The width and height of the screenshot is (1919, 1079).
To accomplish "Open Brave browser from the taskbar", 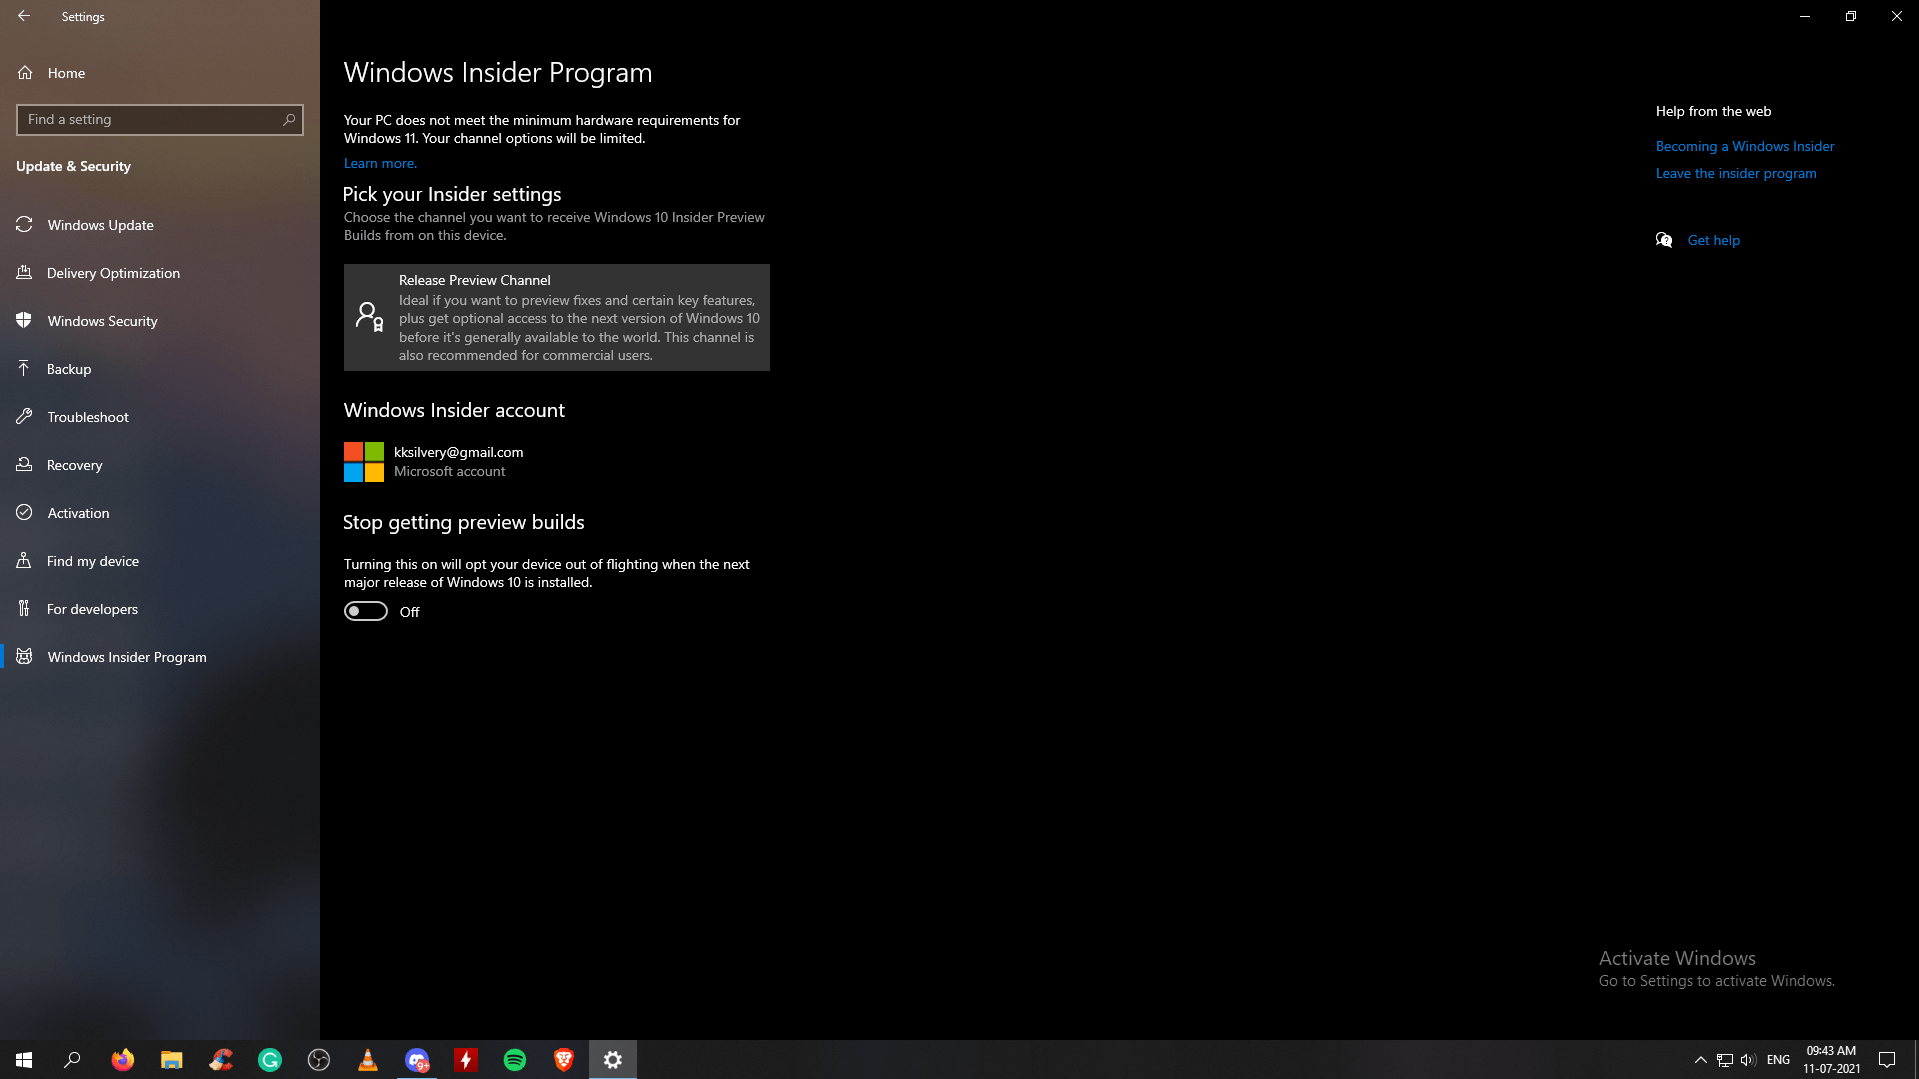I will coord(564,1060).
